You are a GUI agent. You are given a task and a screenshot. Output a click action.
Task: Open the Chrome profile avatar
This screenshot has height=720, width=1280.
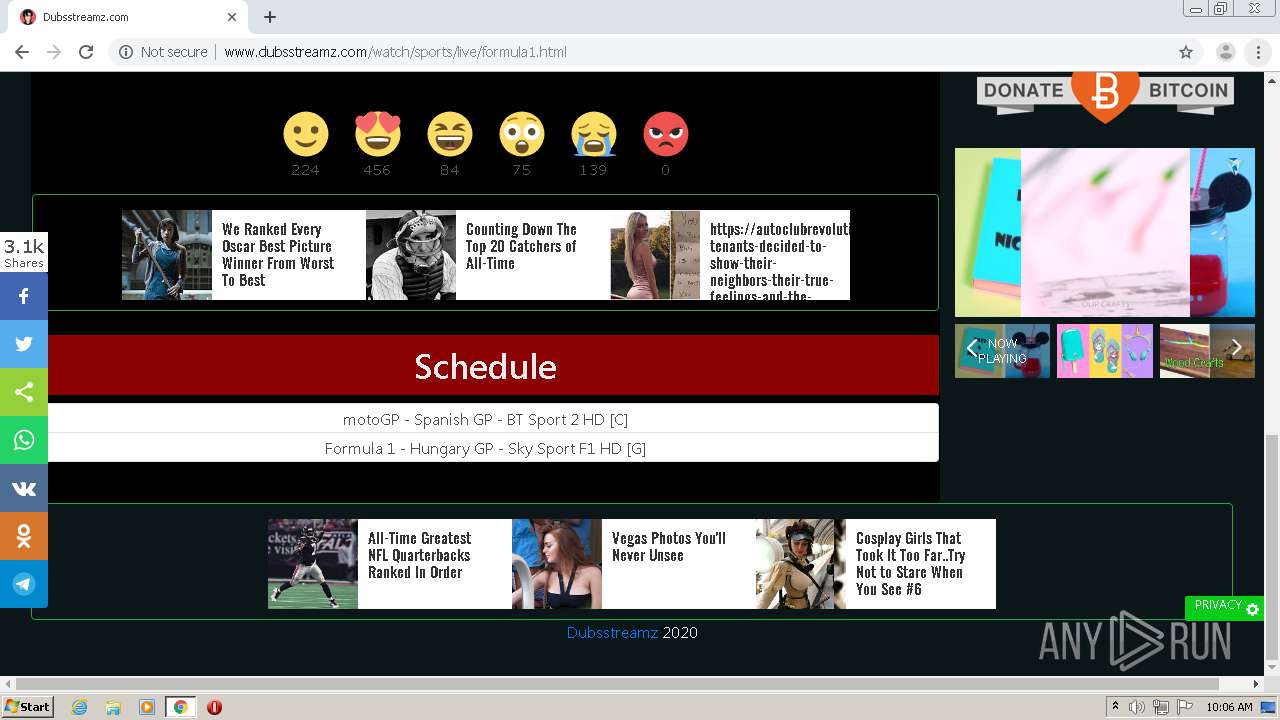click(x=1225, y=52)
